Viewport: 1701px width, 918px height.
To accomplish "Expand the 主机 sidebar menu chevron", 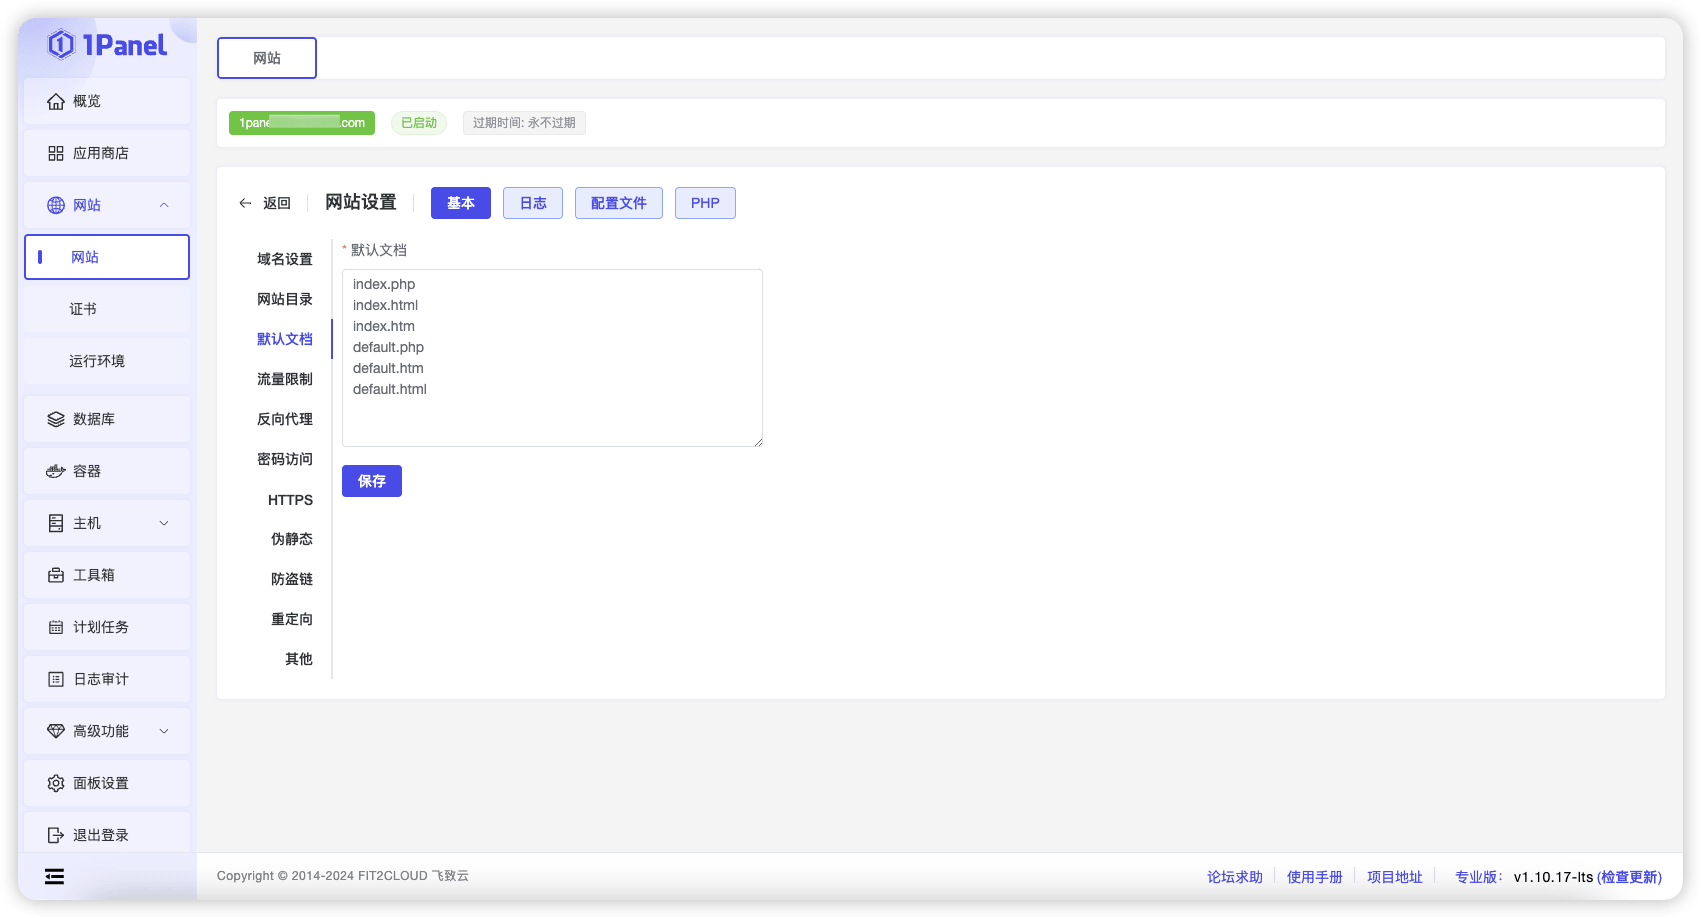I will tap(164, 523).
